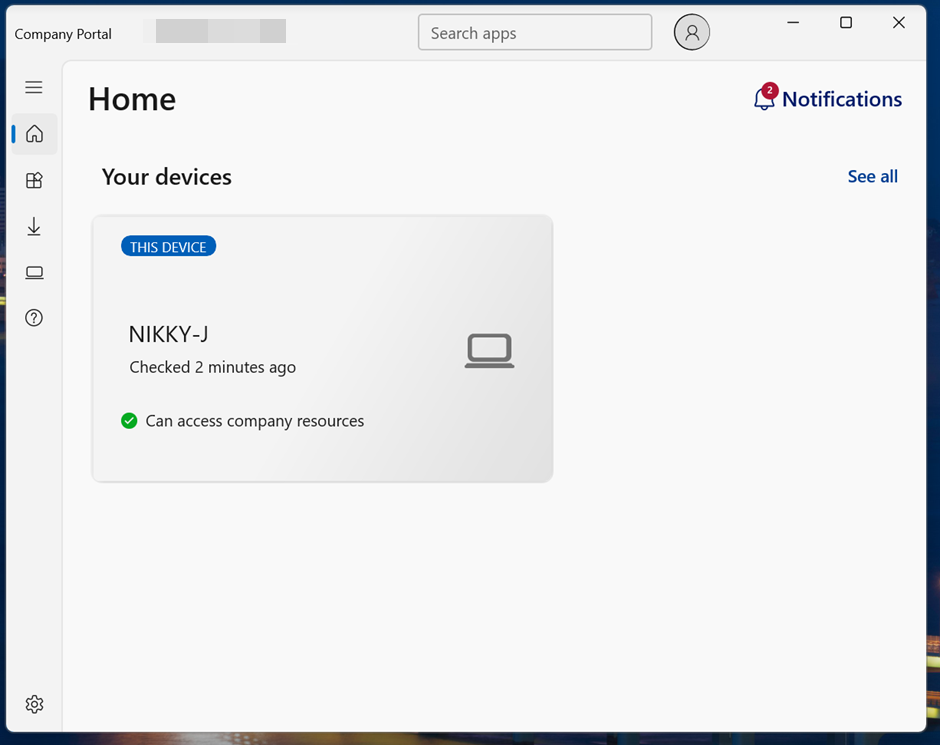Open Downloads & updates in sidebar

point(34,227)
